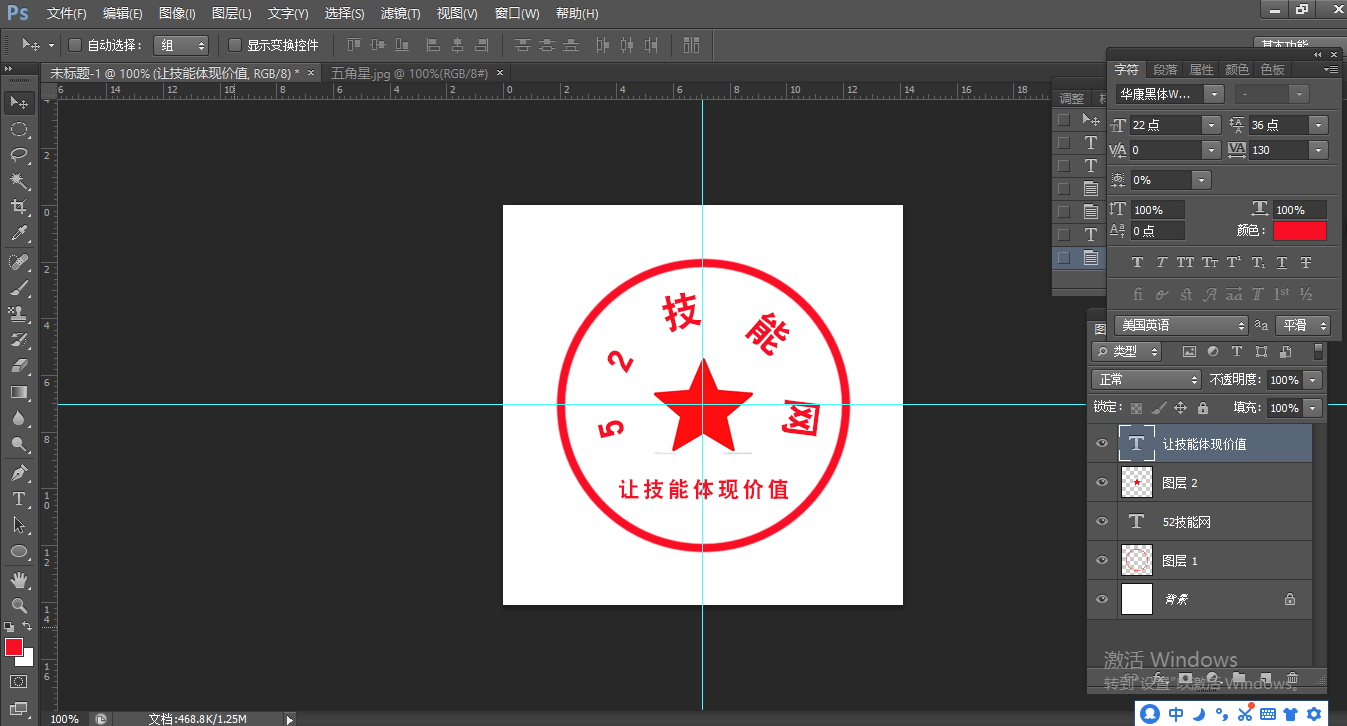The height and width of the screenshot is (726, 1347).
Task: Enable the 自动选择 checkbox
Action: 75,45
